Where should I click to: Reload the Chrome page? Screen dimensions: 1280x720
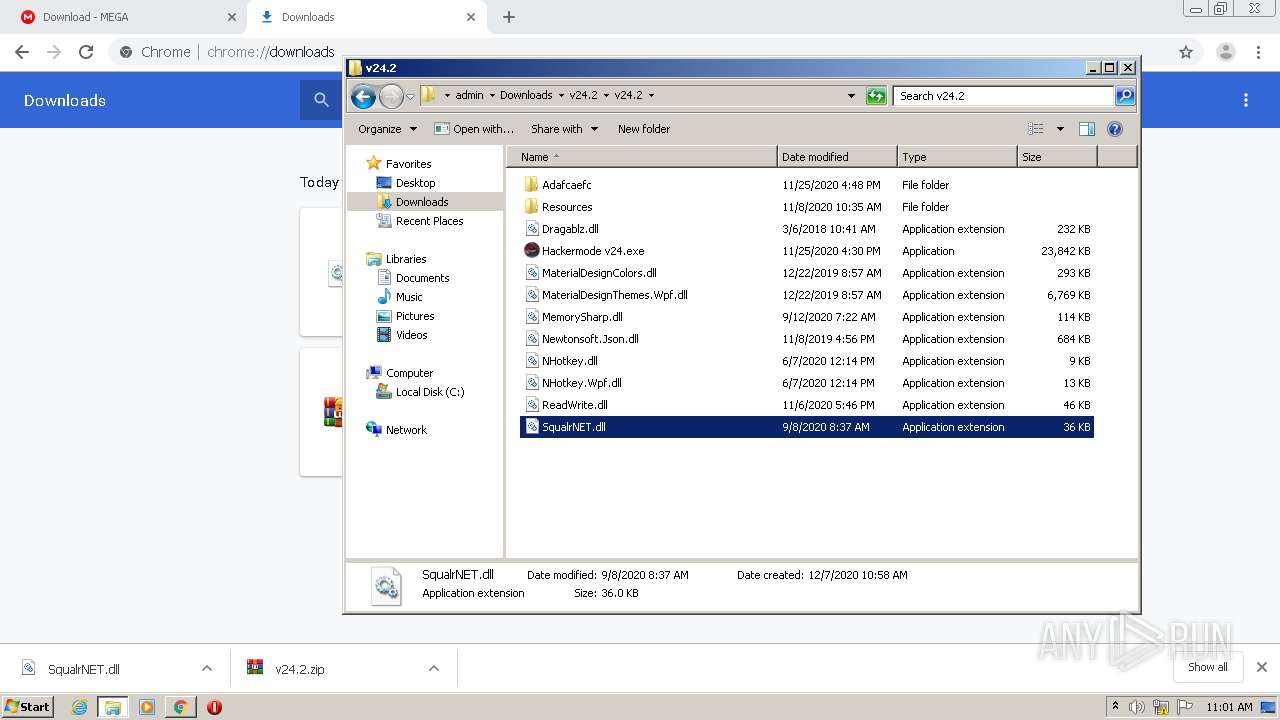(x=86, y=52)
